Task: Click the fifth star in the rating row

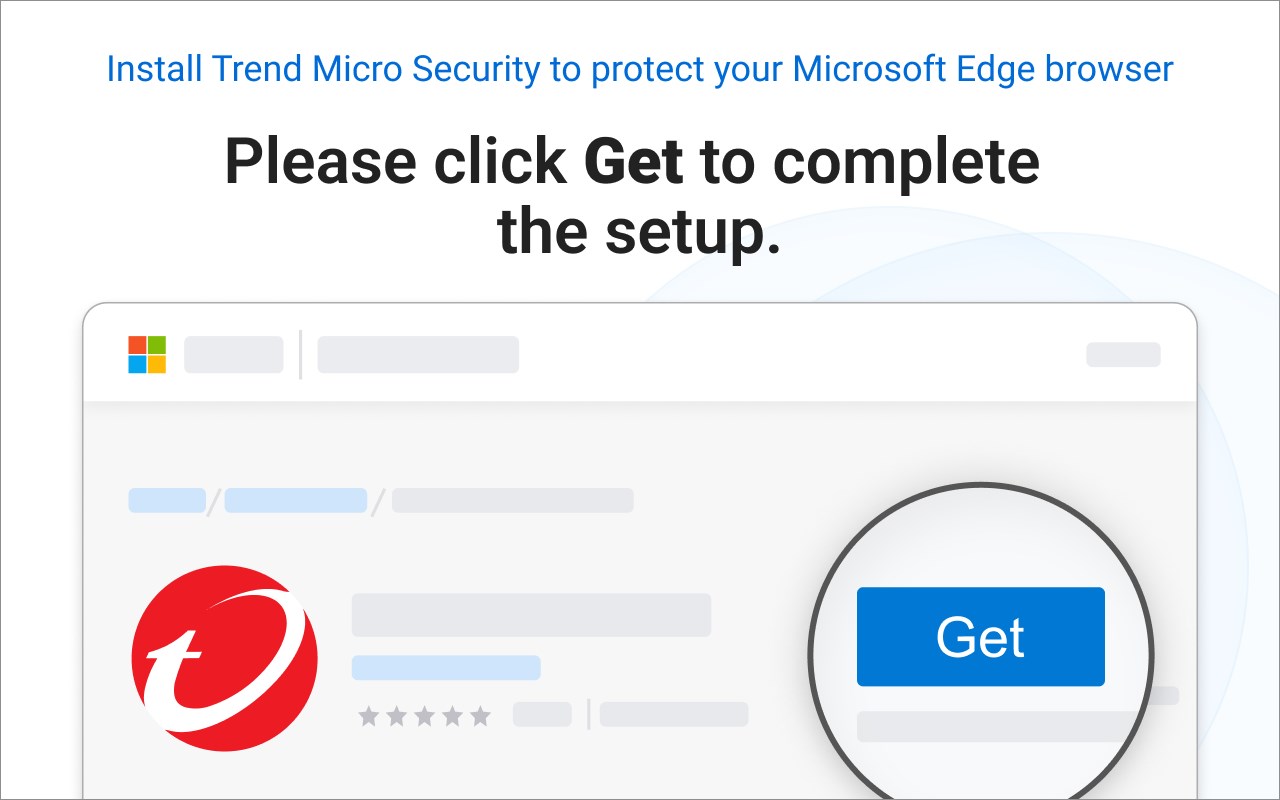Action: (481, 715)
